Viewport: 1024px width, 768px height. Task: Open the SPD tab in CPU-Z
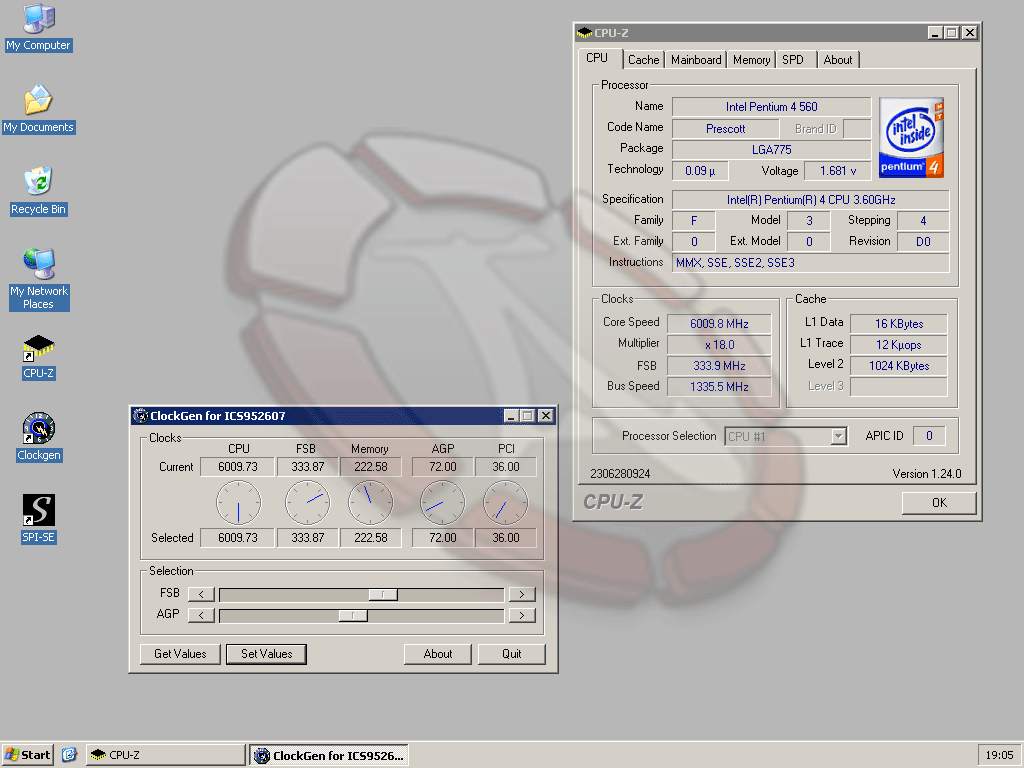[793, 60]
